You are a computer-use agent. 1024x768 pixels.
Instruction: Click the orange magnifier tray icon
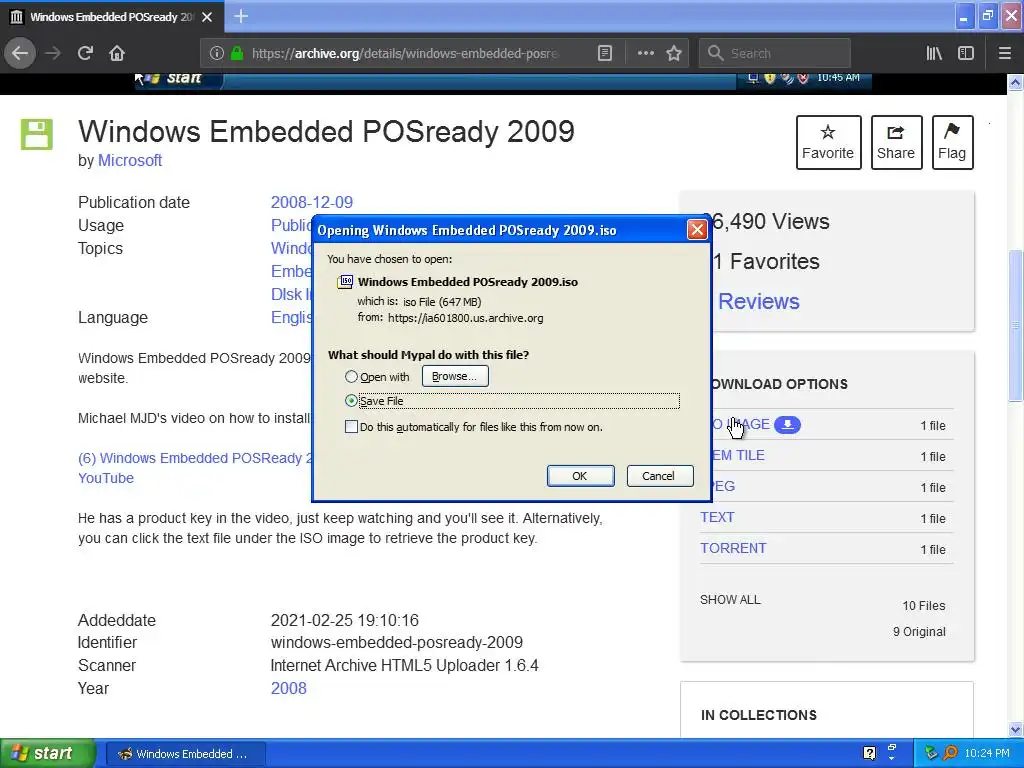pos(950,753)
